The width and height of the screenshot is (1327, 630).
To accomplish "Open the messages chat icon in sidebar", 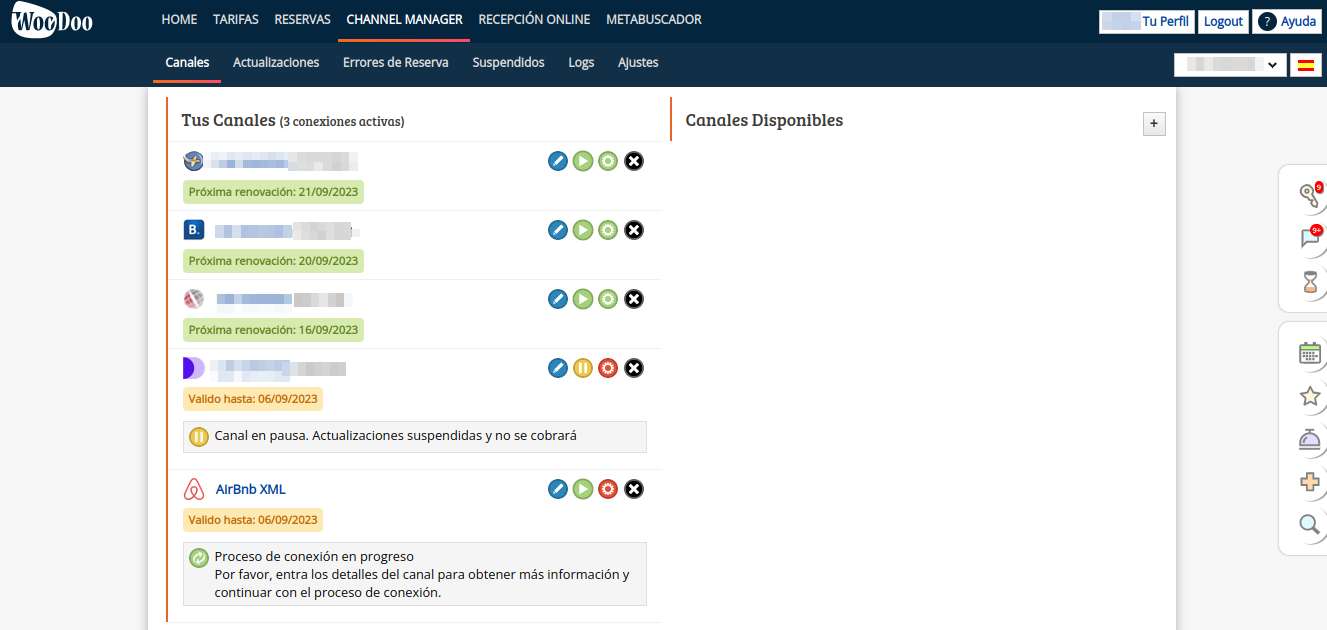I will coord(1310,238).
